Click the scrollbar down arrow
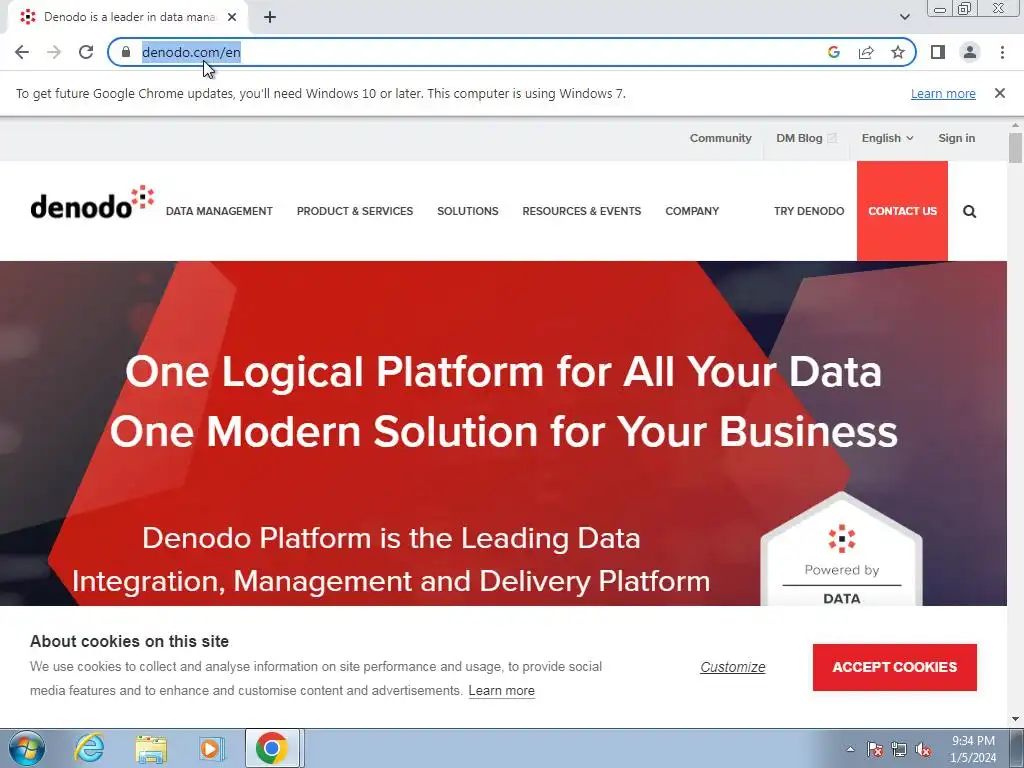This screenshot has width=1024, height=768. coord(1015,719)
